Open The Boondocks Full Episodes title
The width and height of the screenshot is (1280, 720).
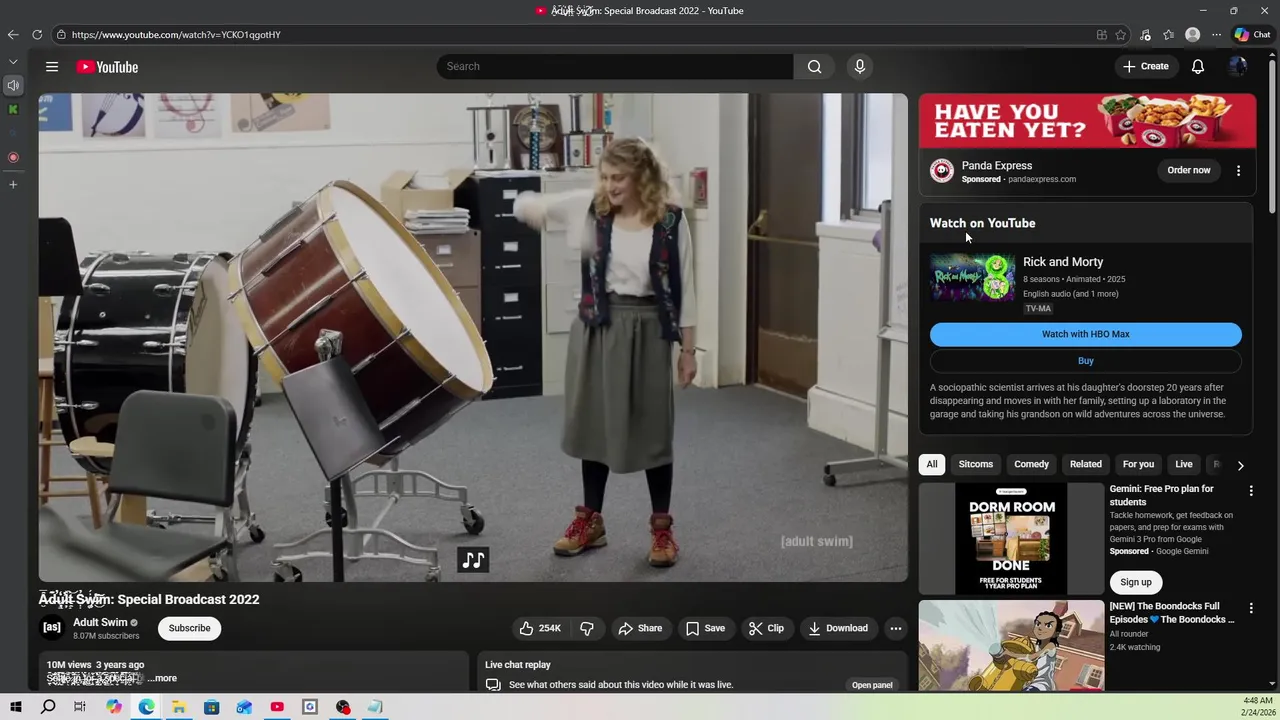coord(1171,613)
